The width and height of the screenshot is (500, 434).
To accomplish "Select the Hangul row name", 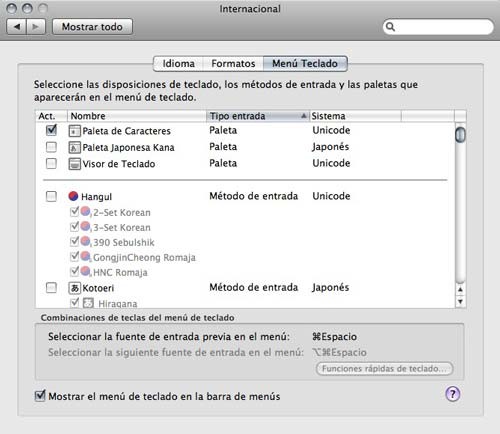I will tap(96, 197).
